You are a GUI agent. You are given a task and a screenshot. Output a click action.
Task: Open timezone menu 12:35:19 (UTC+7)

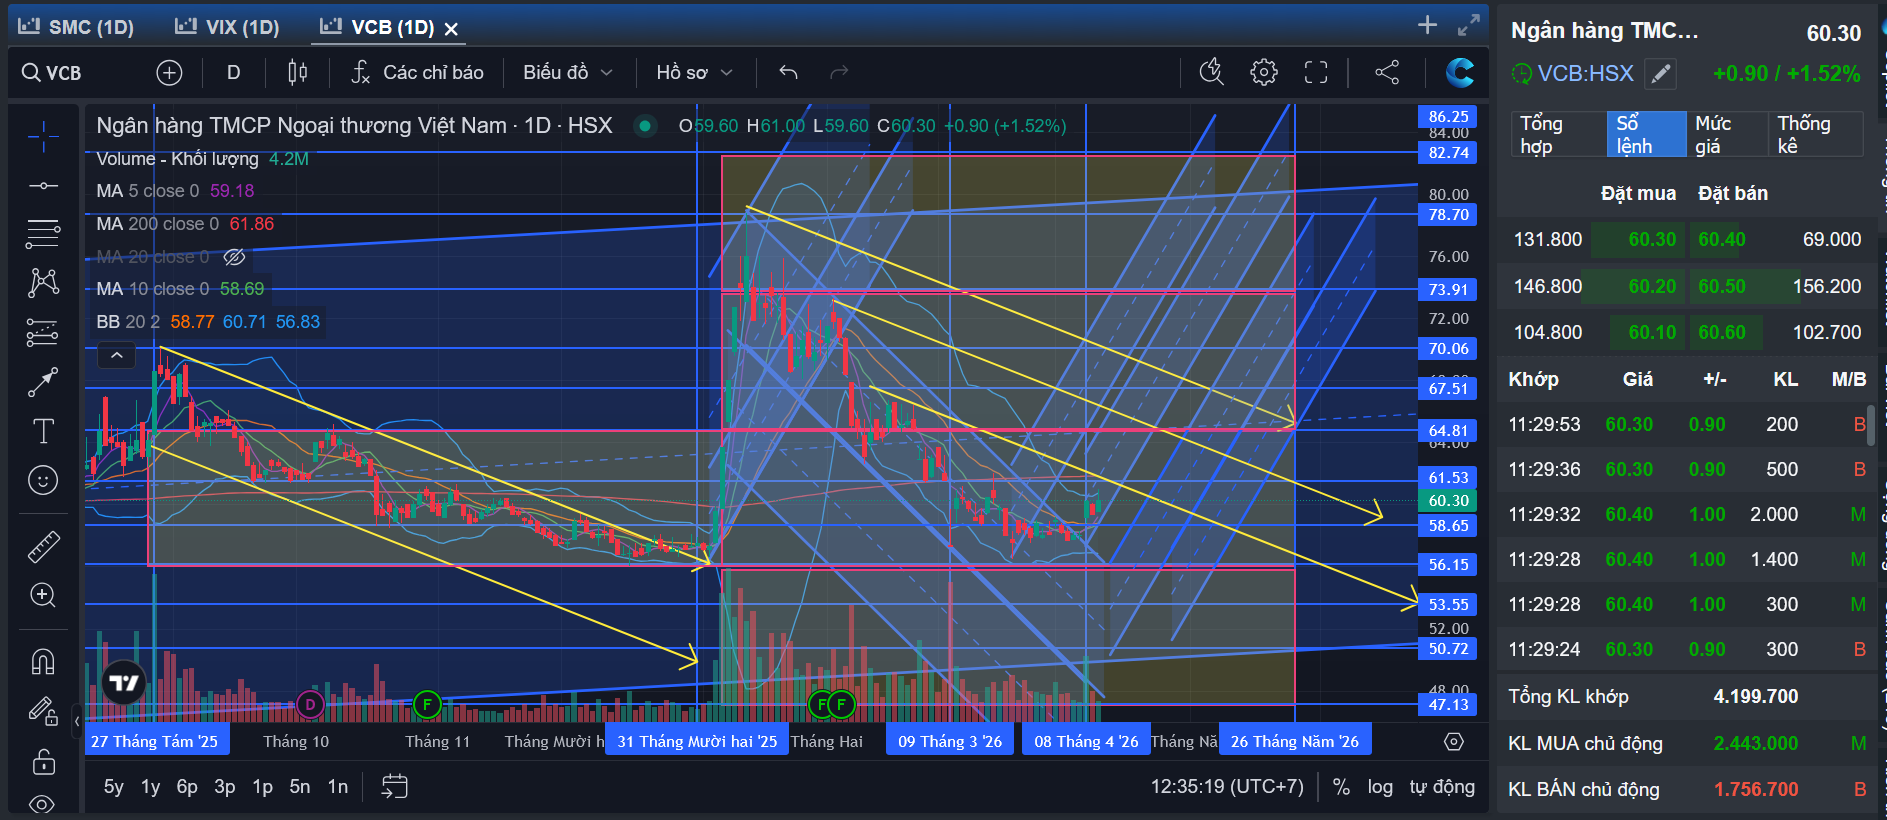coord(1227,787)
